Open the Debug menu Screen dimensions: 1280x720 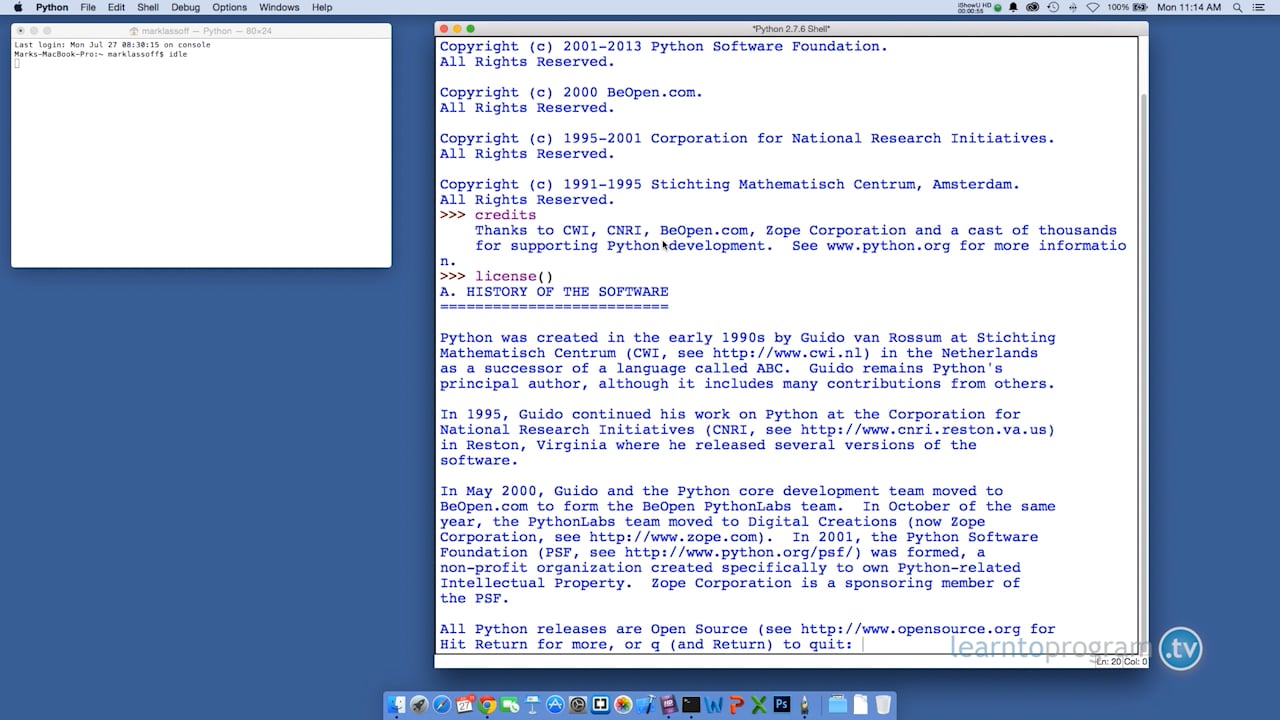[185, 7]
